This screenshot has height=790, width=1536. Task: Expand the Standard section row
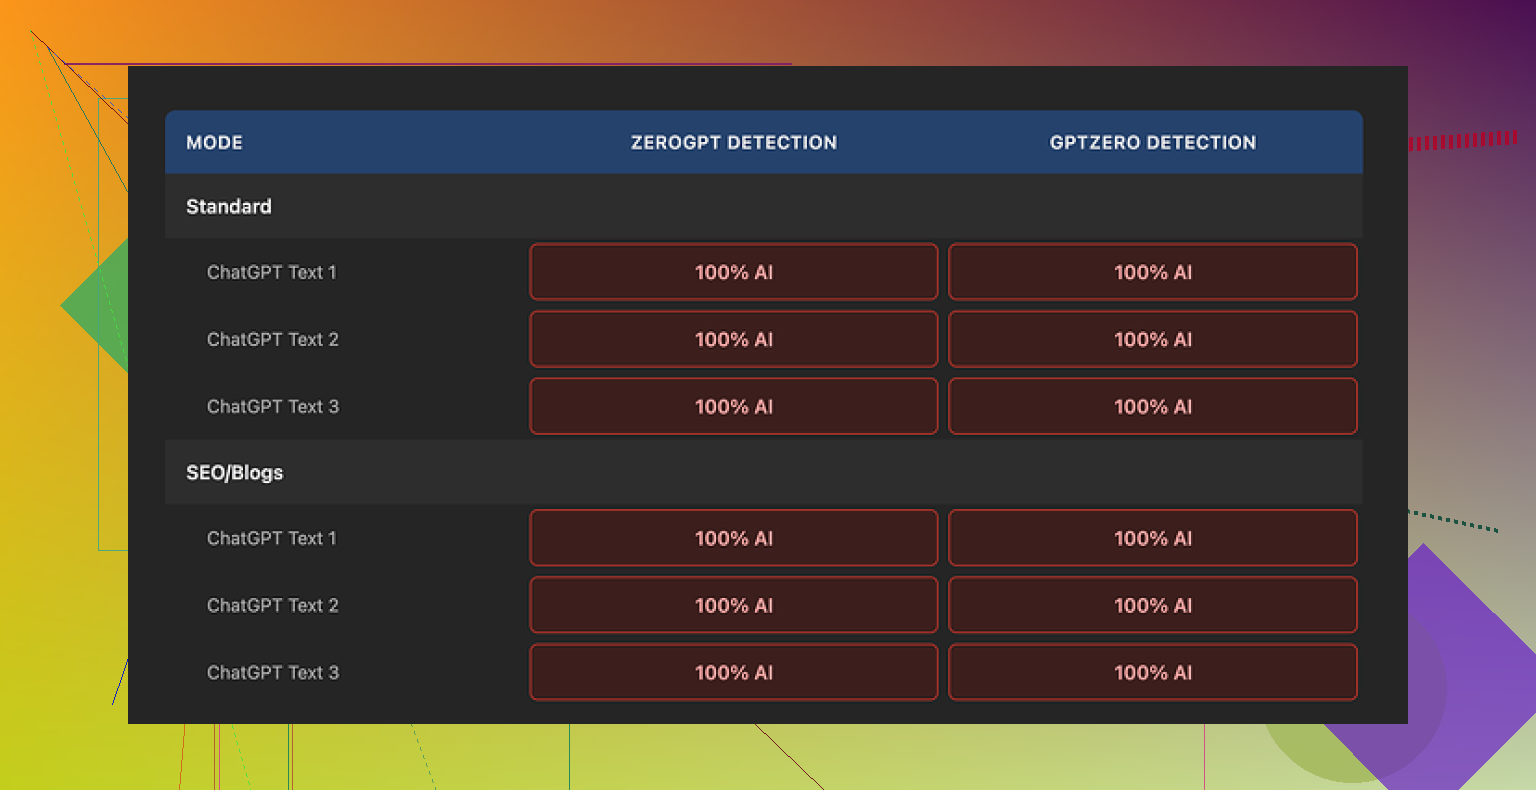pyautogui.click(x=228, y=206)
